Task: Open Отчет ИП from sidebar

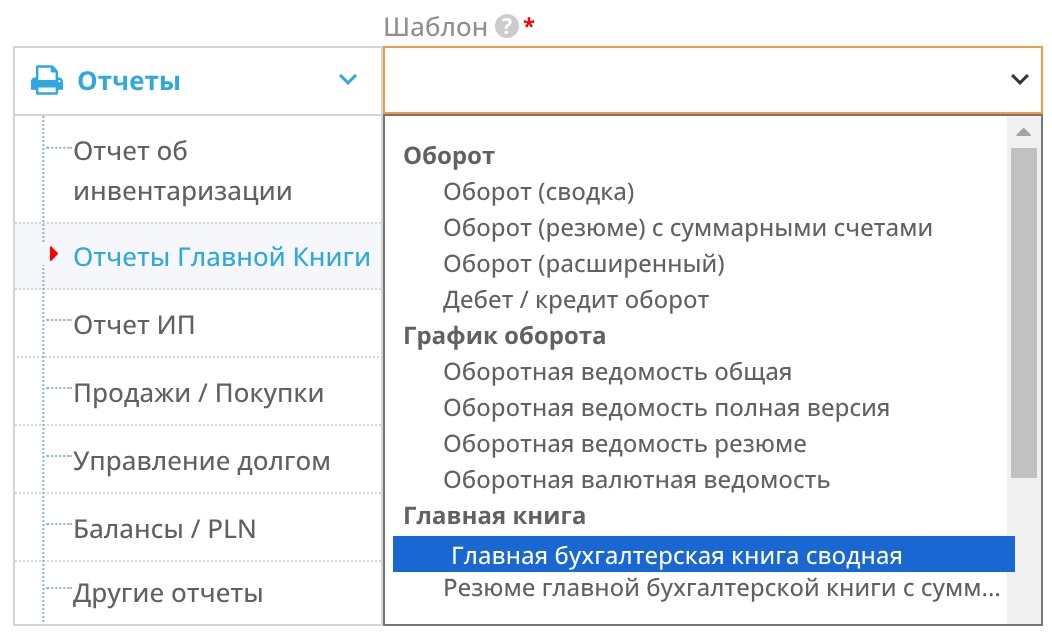Action: click(134, 325)
